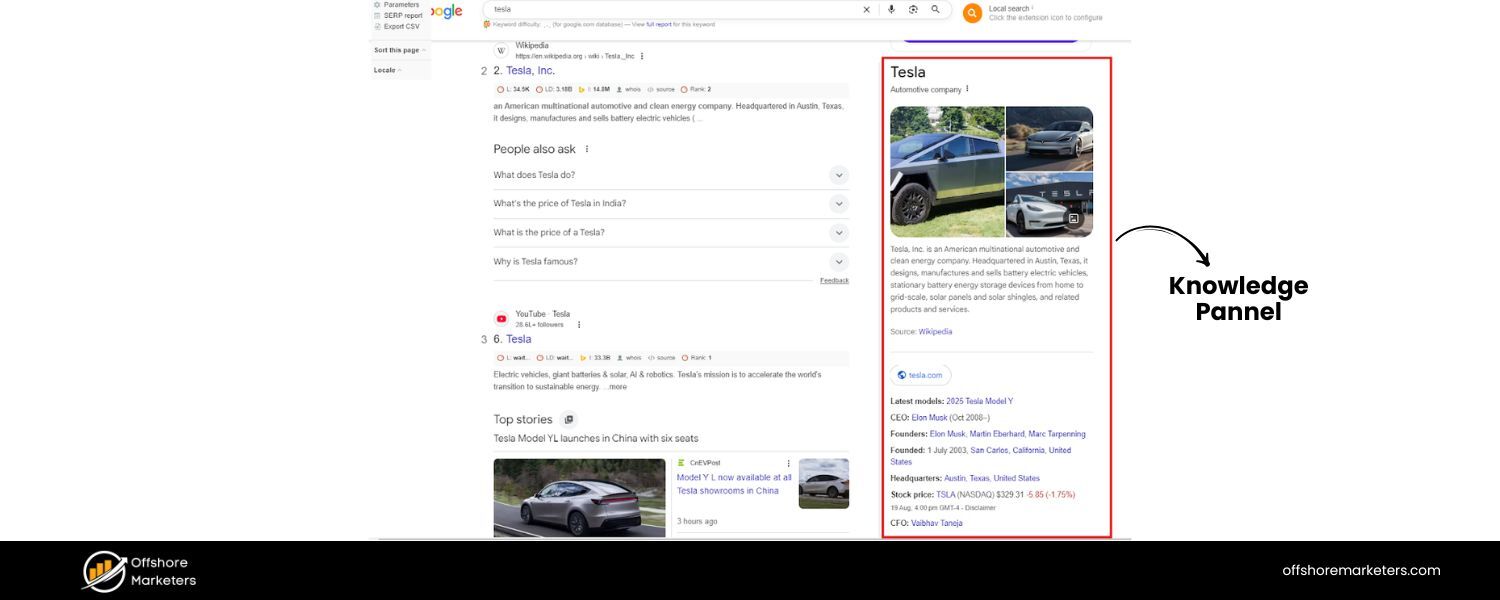
Task: Click the Top stories copy icon
Action: point(568,420)
